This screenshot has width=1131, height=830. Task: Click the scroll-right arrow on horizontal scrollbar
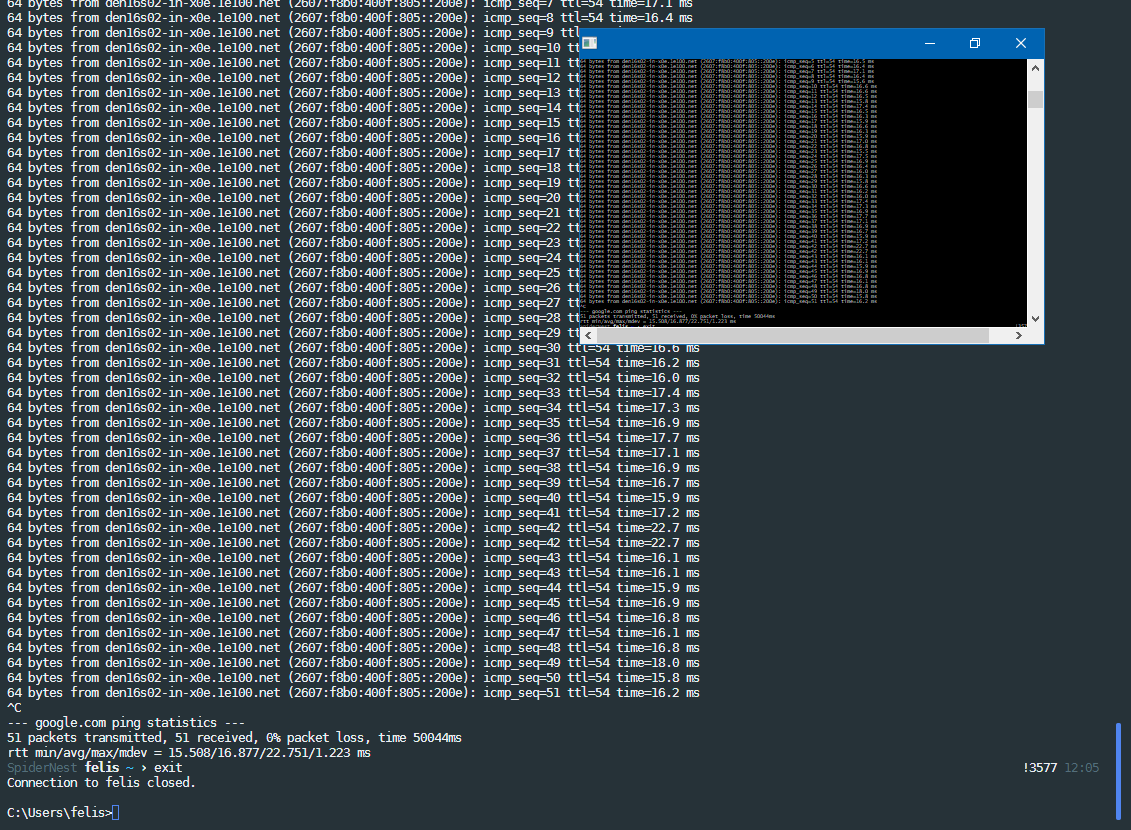click(x=1020, y=335)
